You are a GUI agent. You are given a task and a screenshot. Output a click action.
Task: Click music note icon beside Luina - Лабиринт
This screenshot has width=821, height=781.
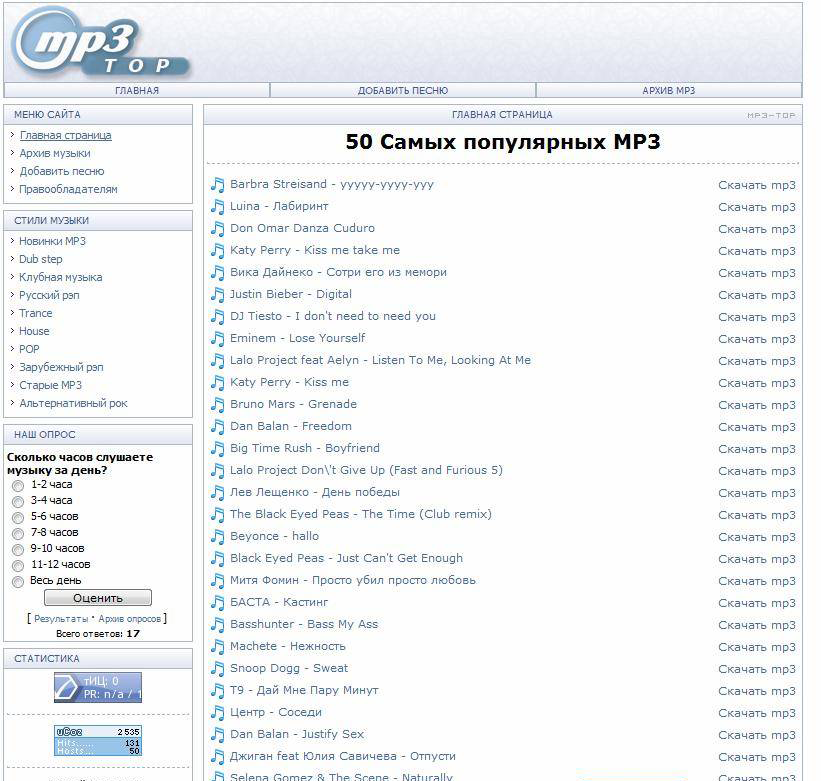(217, 207)
